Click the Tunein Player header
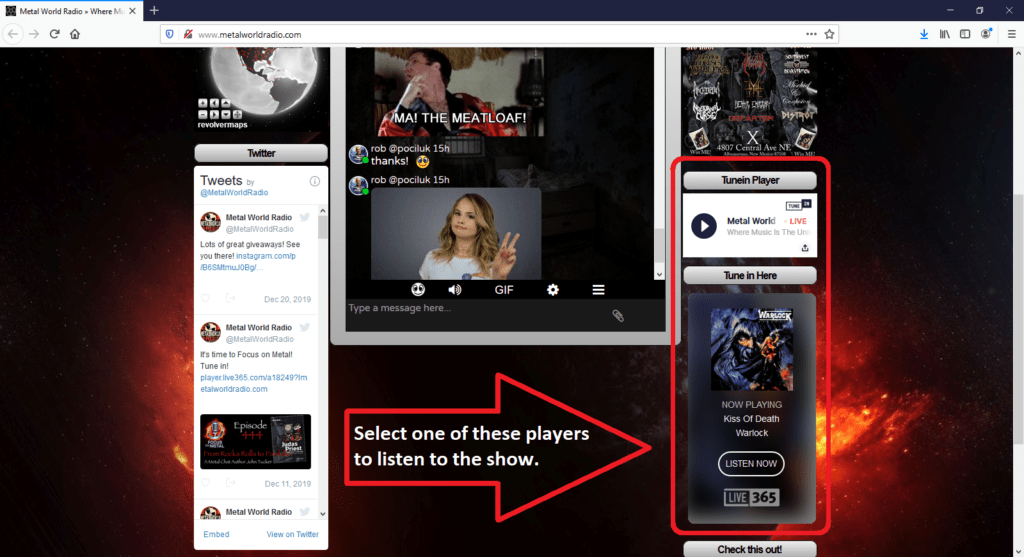The width and height of the screenshot is (1024, 557). click(x=750, y=180)
